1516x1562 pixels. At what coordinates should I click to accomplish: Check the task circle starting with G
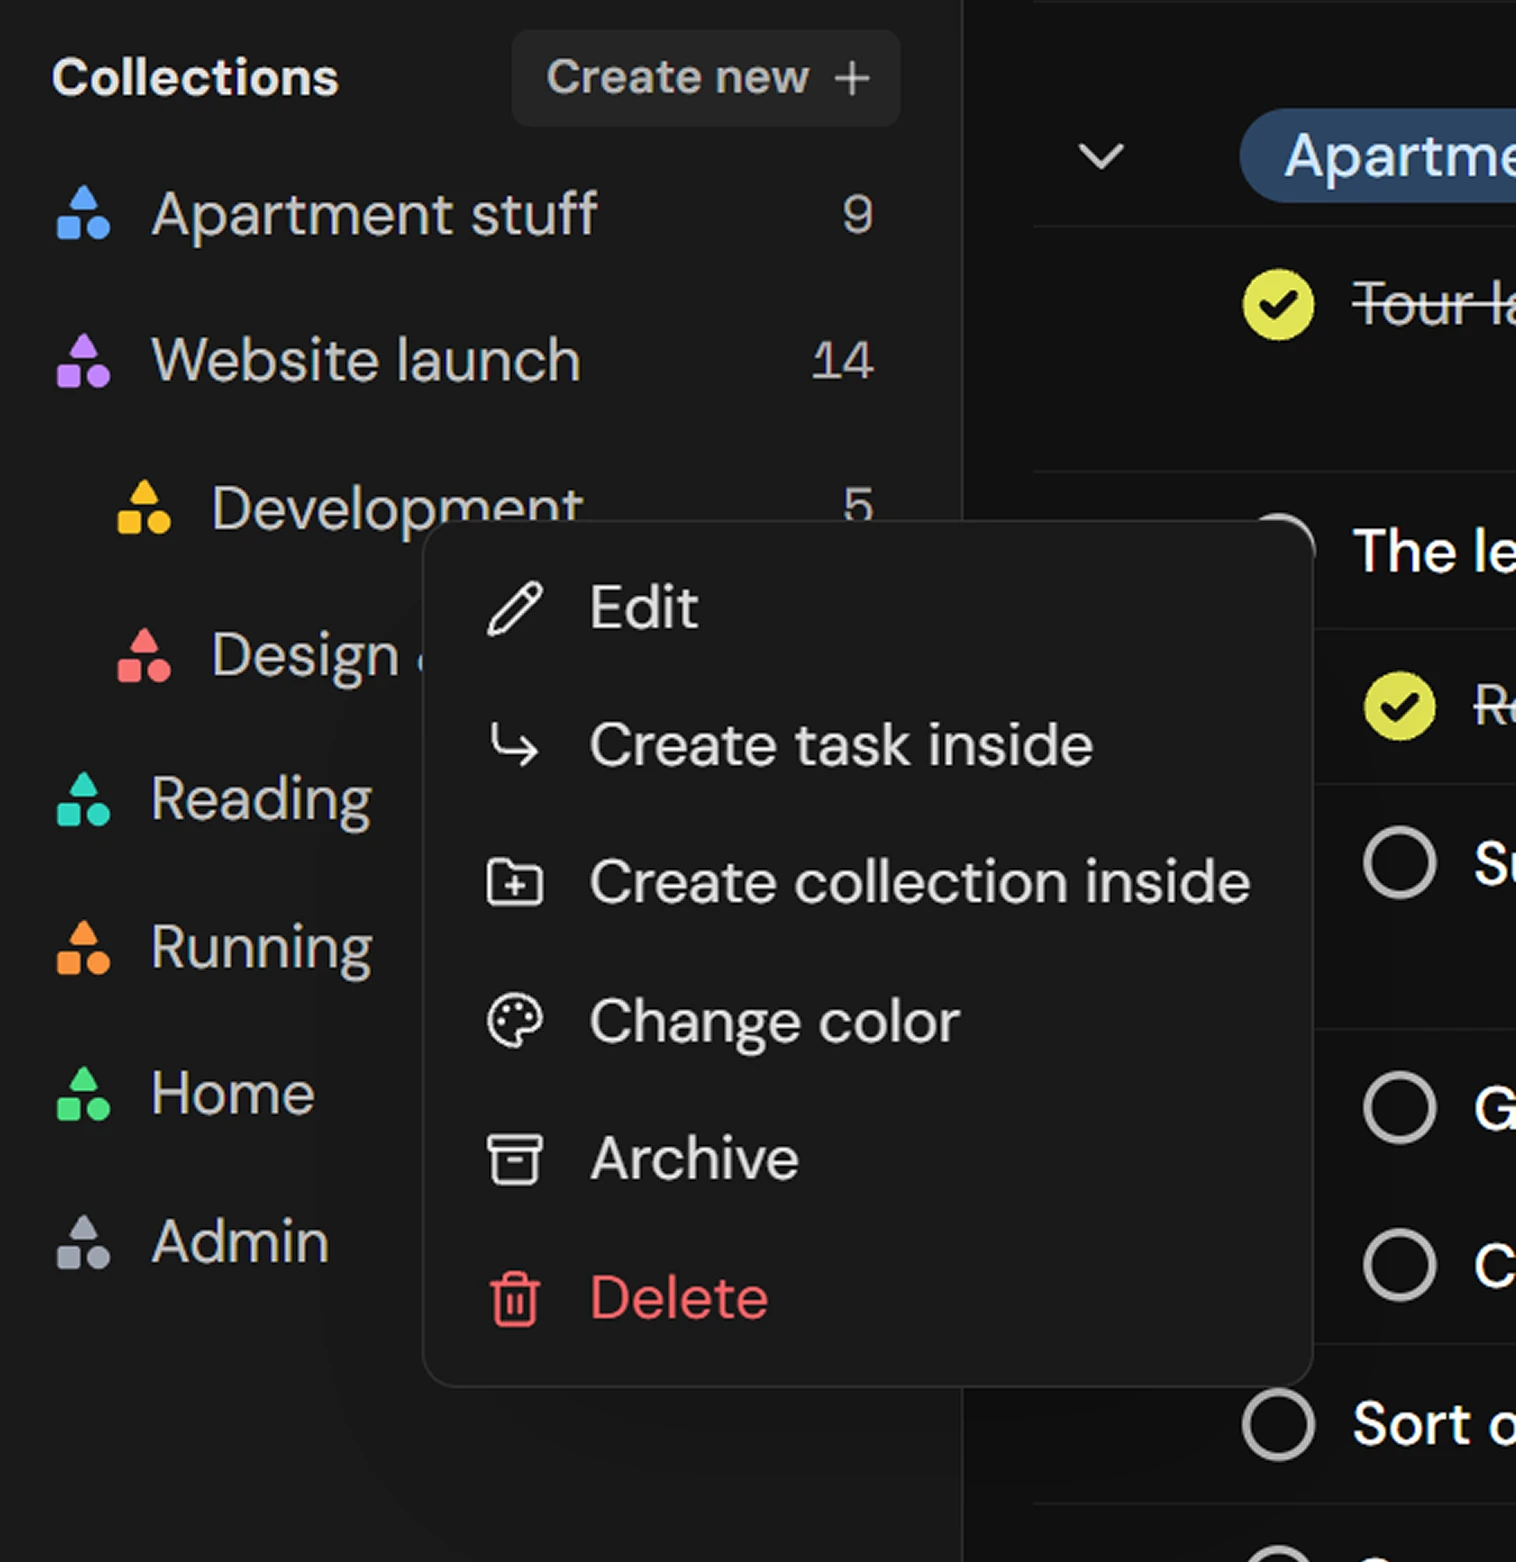tap(1399, 1107)
